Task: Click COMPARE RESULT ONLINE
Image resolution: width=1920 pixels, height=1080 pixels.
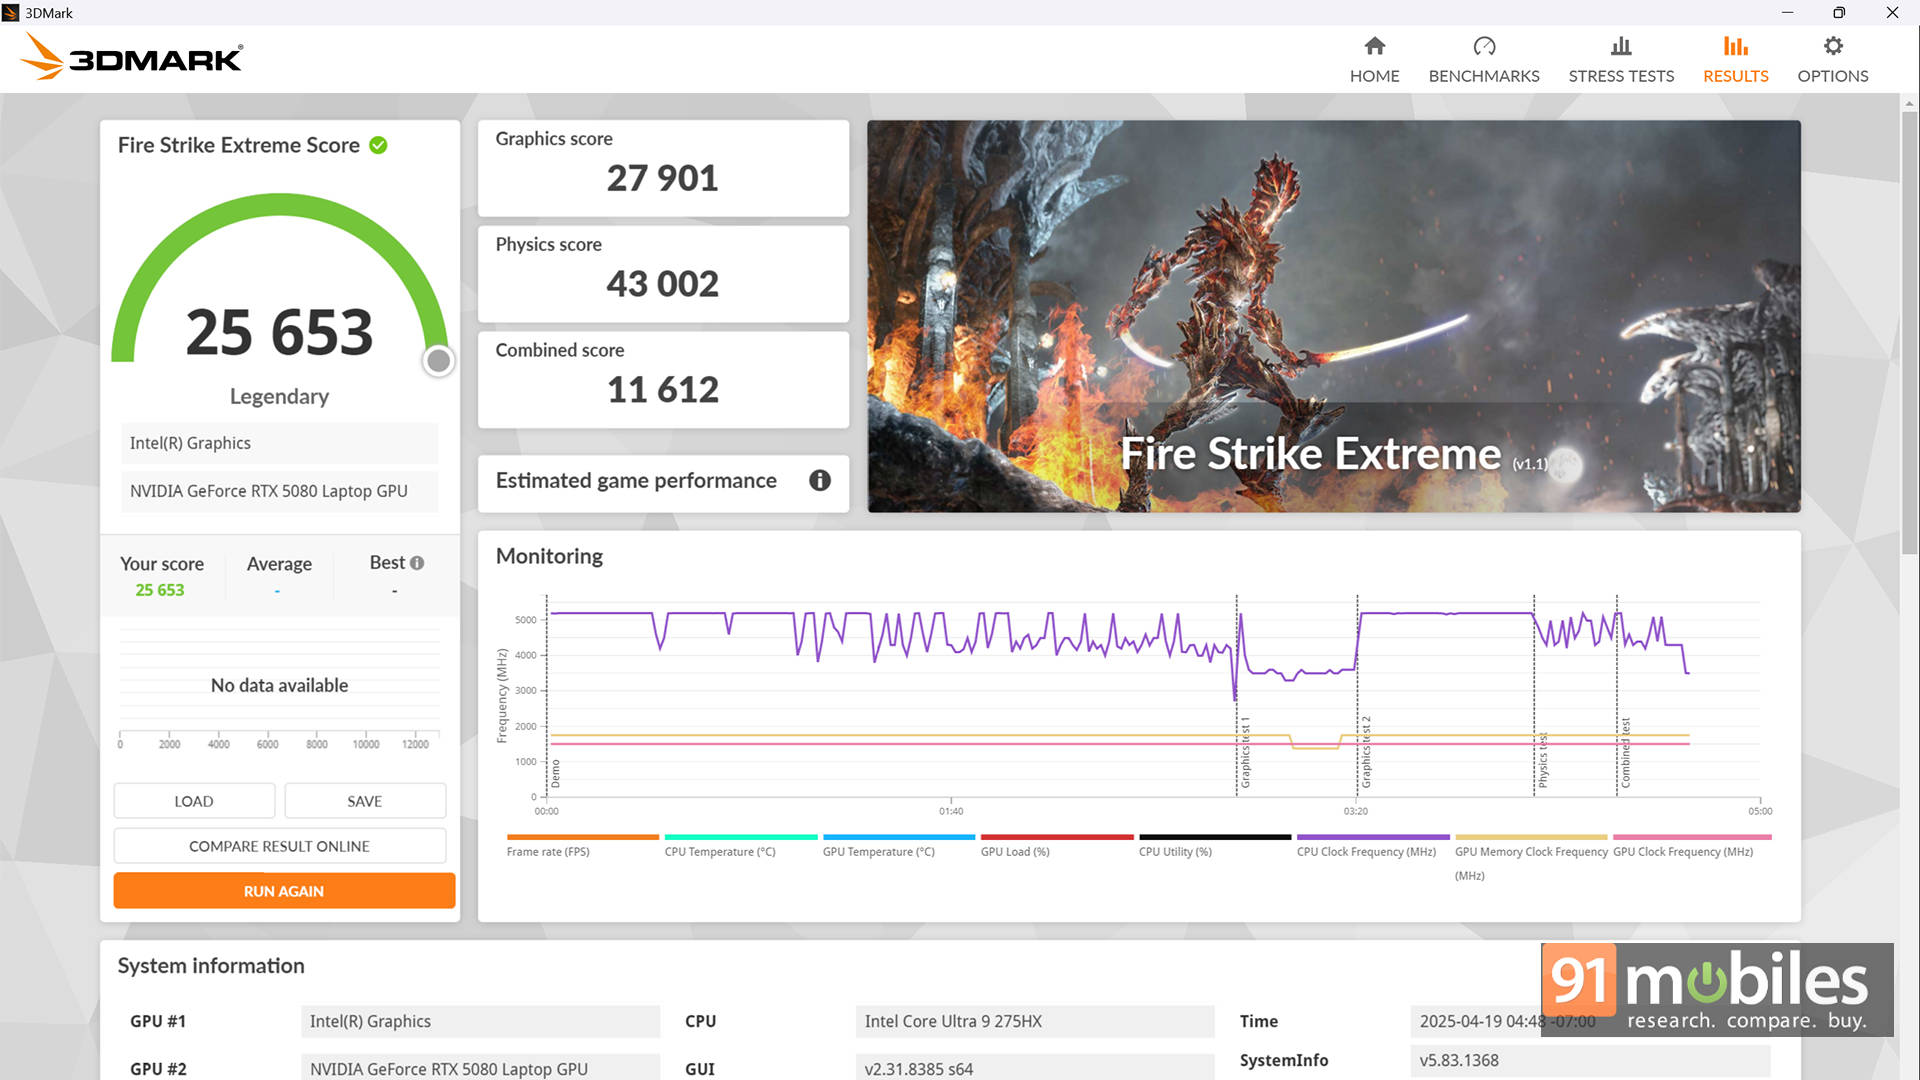Action: (280, 846)
